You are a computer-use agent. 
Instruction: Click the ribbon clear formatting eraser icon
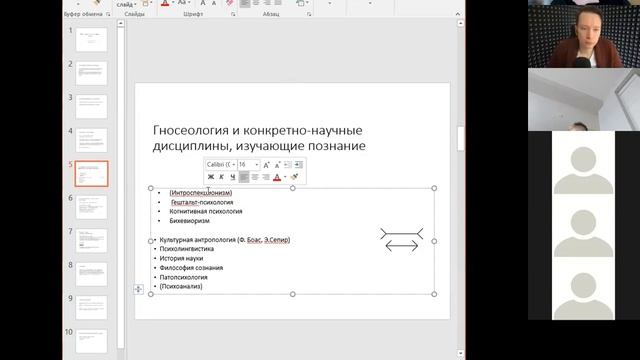coord(230,3)
